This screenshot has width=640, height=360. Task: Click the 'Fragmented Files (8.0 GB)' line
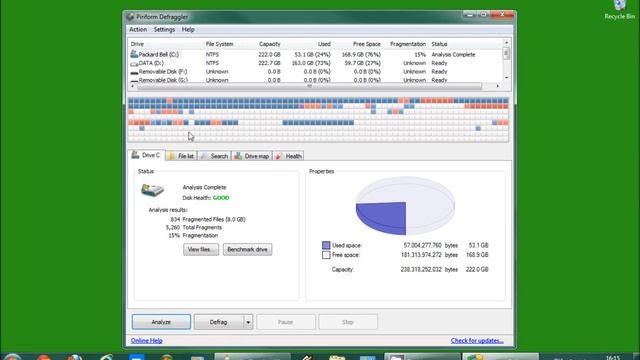click(x=213, y=219)
